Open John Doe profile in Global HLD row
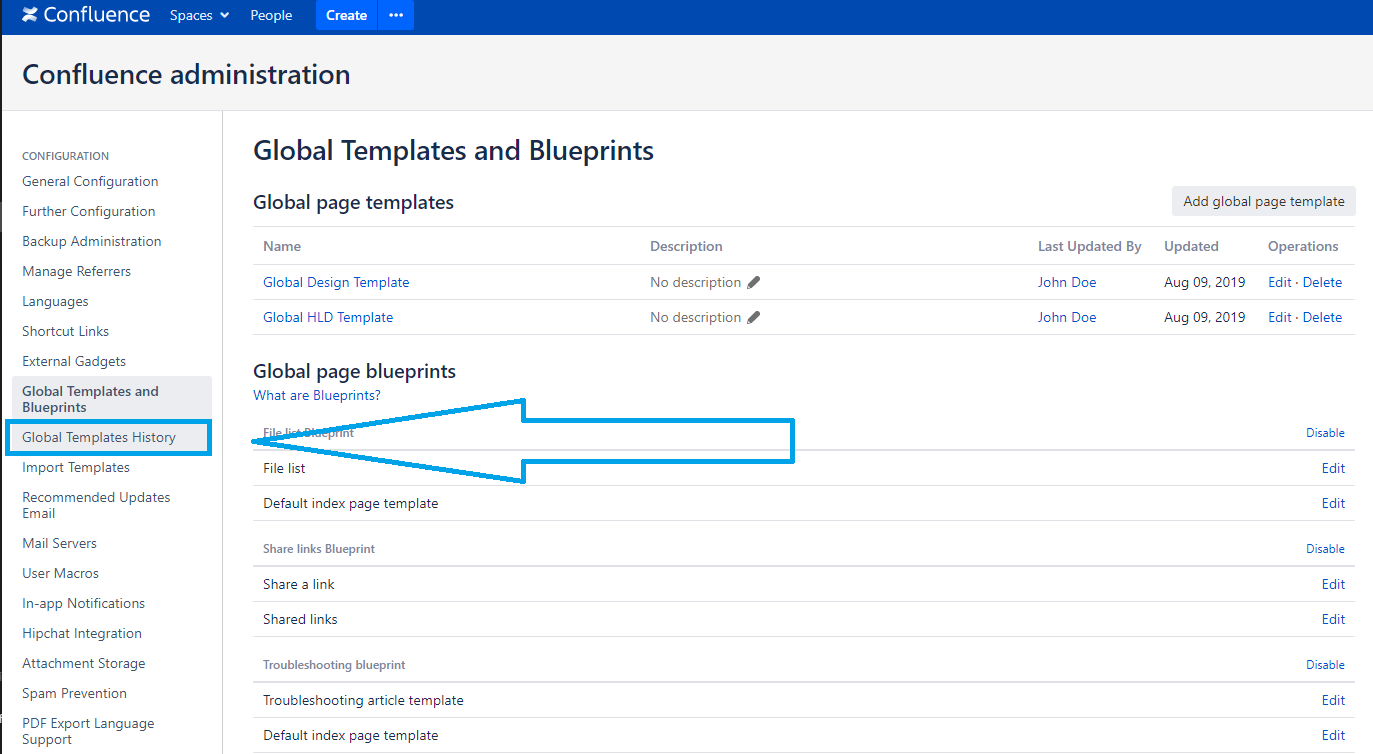Image resolution: width=1373 pixels, height=754 pixels. [1067, 317]
